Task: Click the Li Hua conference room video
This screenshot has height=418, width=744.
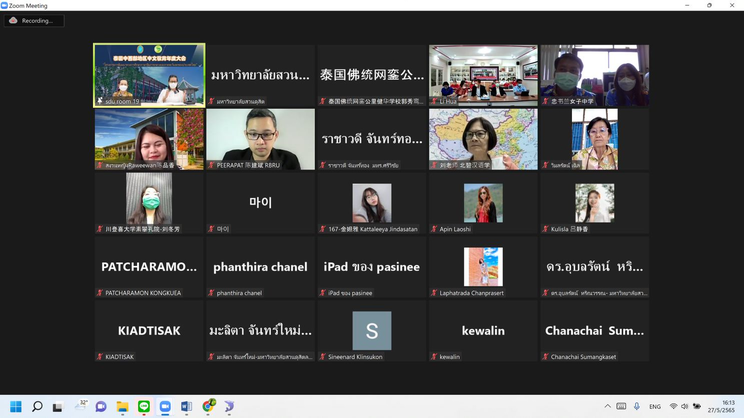Action: tap(483, 75)
